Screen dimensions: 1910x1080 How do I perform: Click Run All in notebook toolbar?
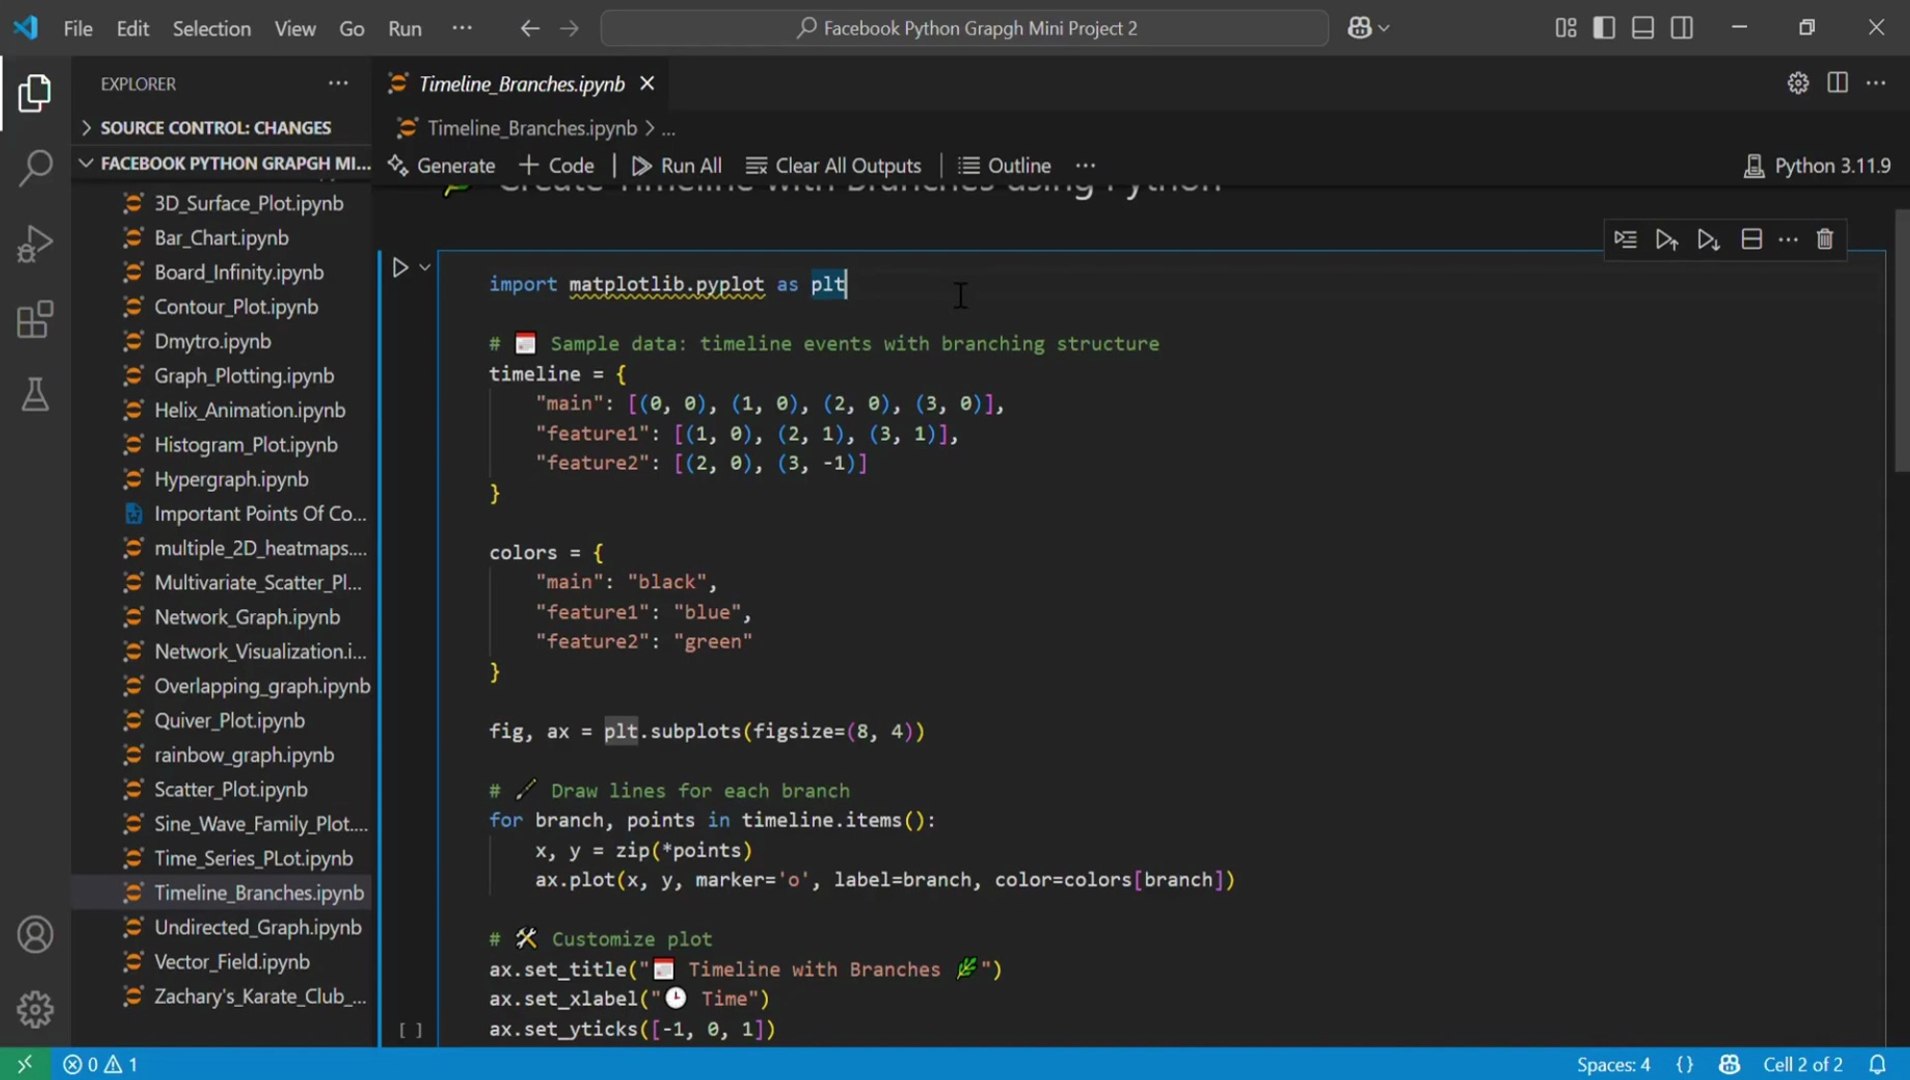[x=677, y=166]
